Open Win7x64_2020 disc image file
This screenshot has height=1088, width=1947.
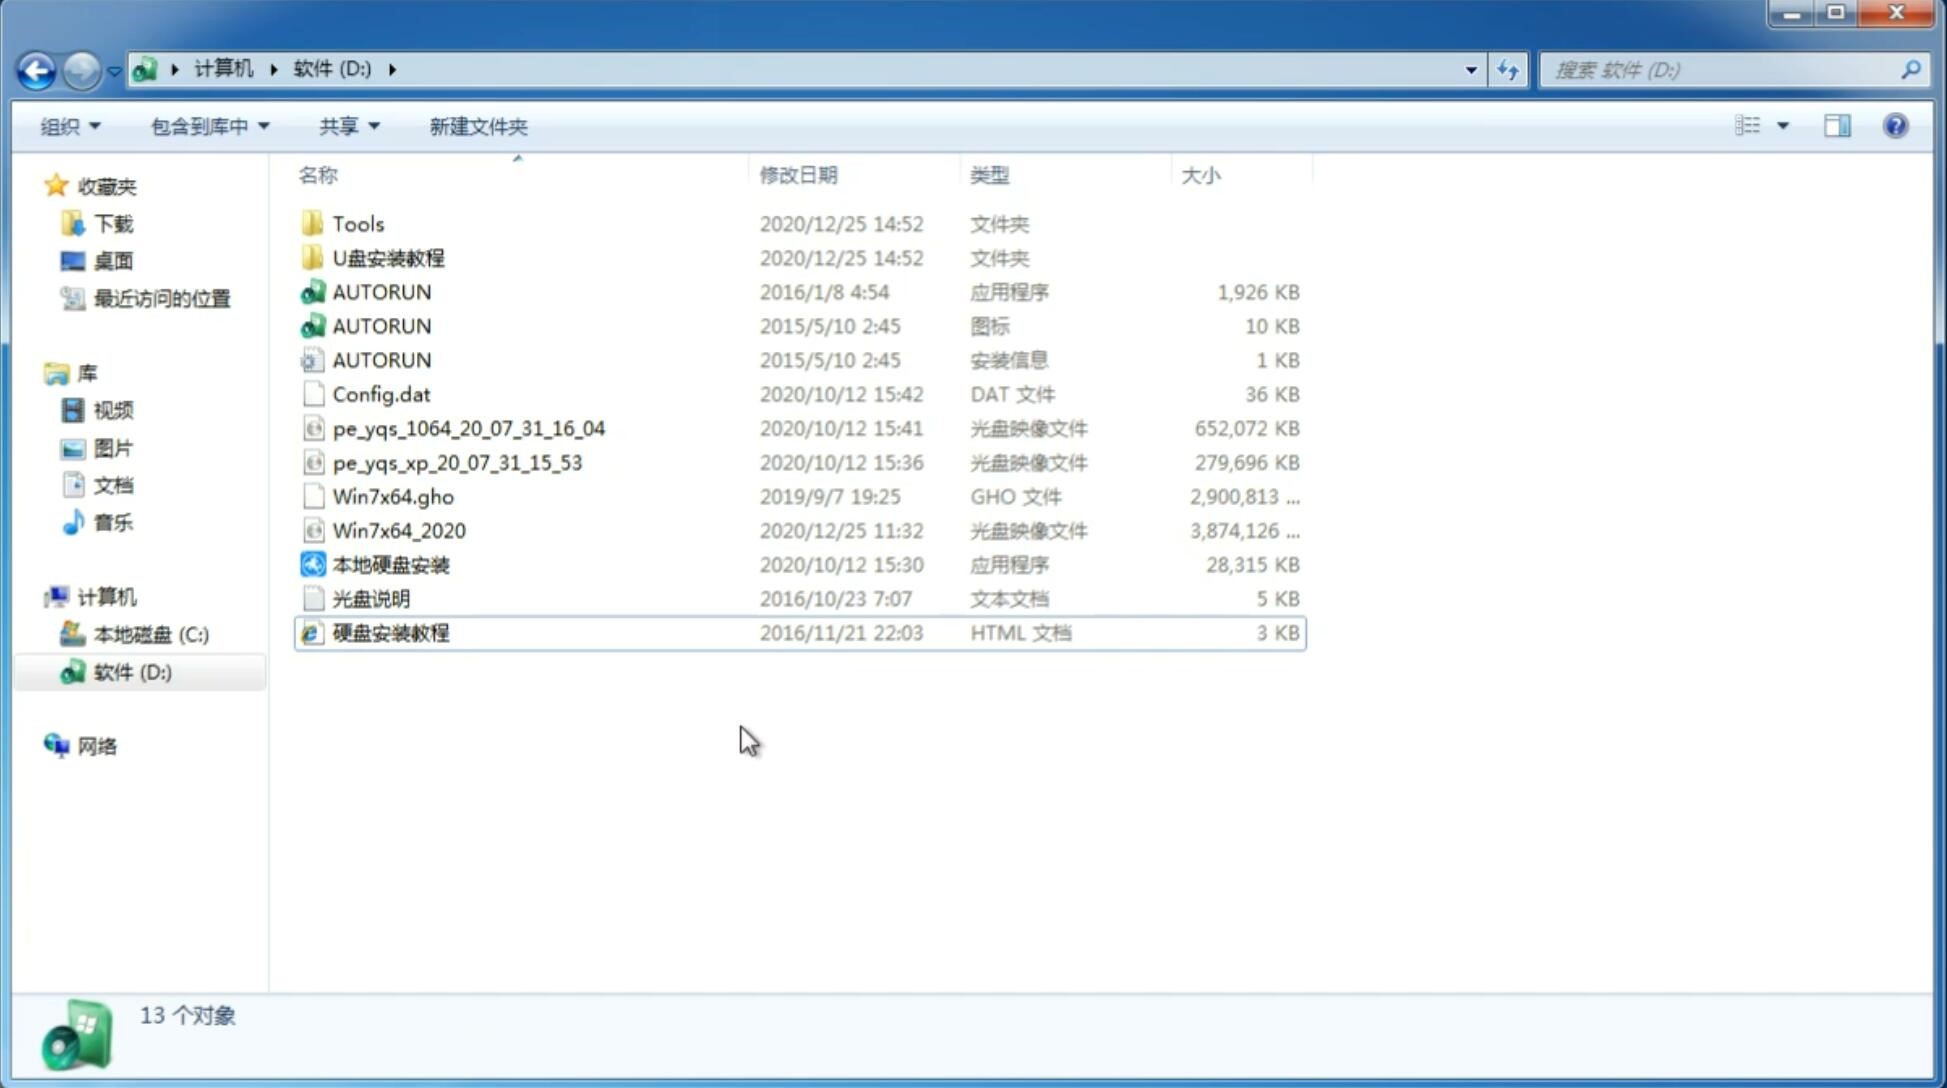click(x=398, y=531)
